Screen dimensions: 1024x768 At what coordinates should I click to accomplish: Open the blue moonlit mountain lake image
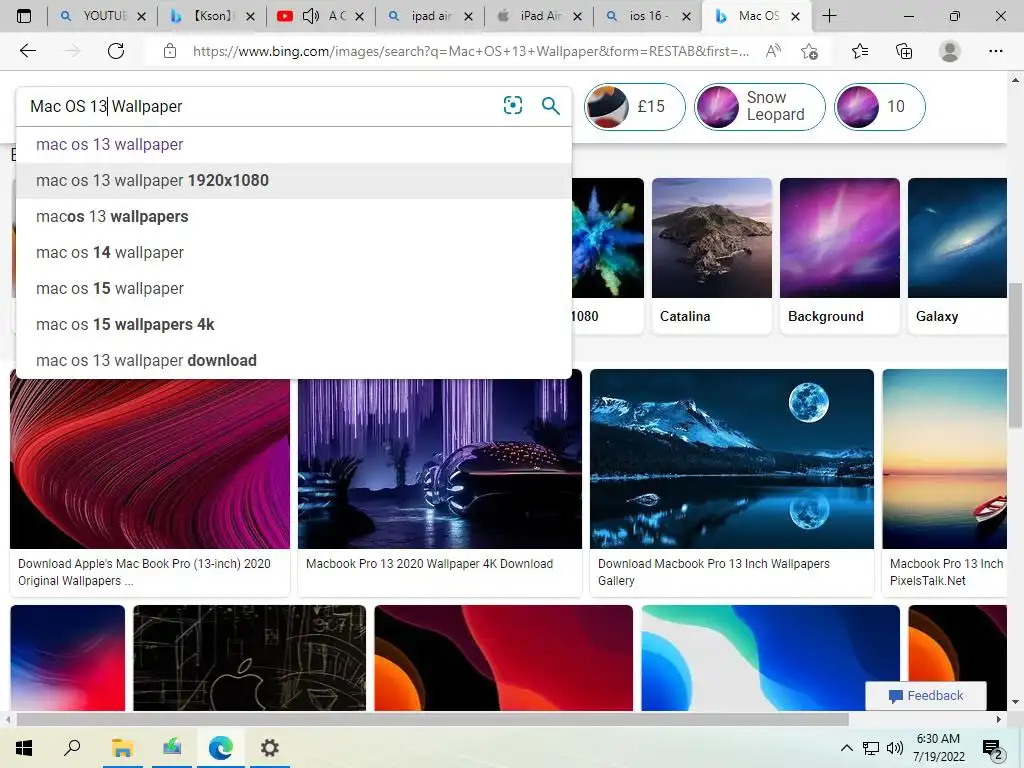pyautogui.click(x=731, y=459)
